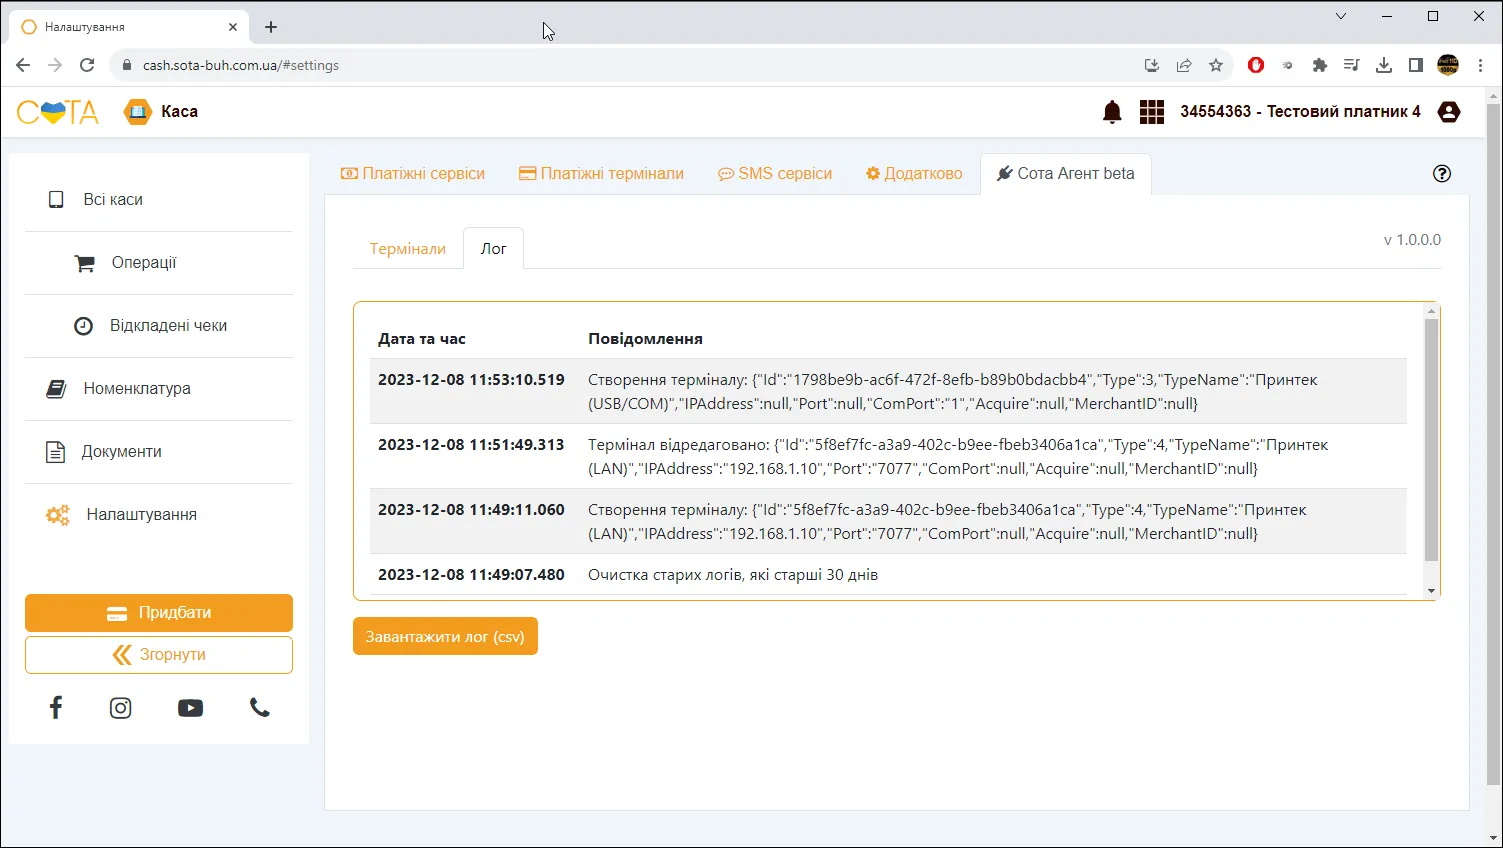This screenshot has height=848, width=1503.
Task: Switch to SMS сервіси tab
Action: click(x=775, y=173)
